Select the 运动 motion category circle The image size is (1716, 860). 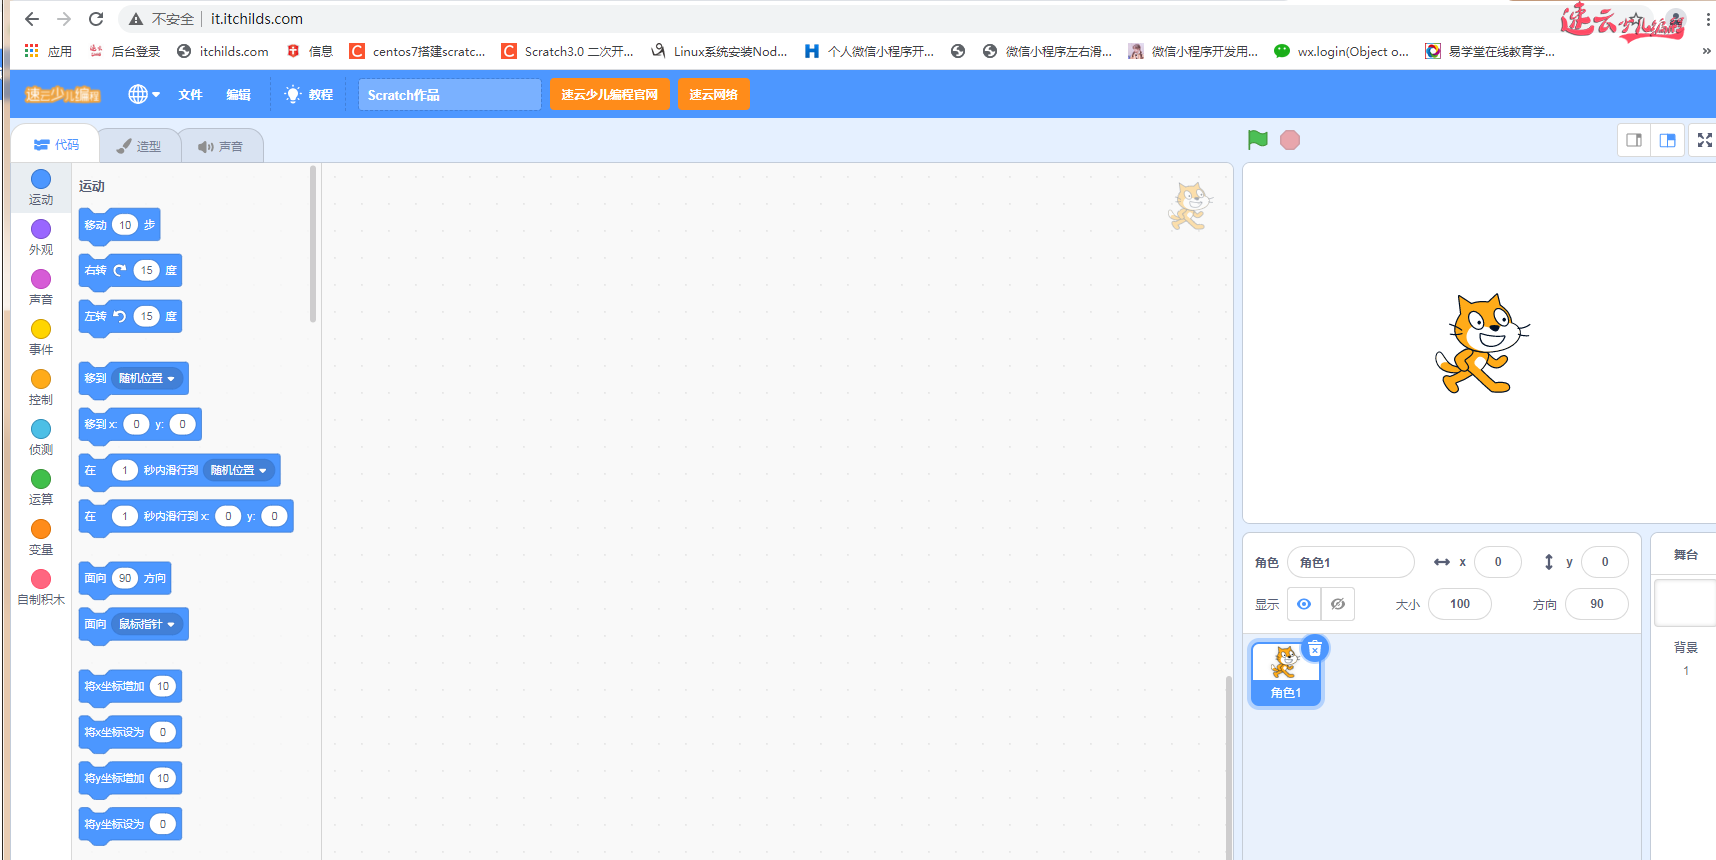tap(41, 180)
